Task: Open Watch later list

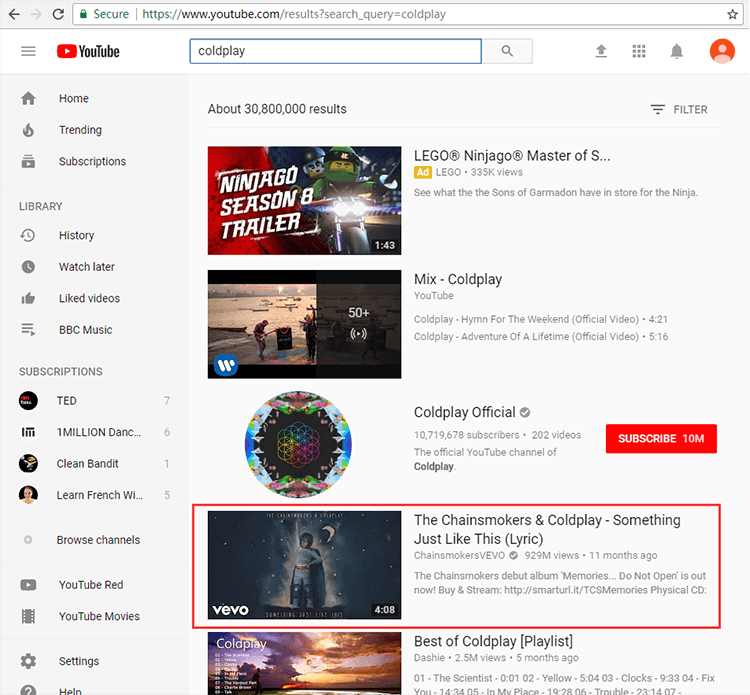Action: pyautogui.click(x=87, y=266)
